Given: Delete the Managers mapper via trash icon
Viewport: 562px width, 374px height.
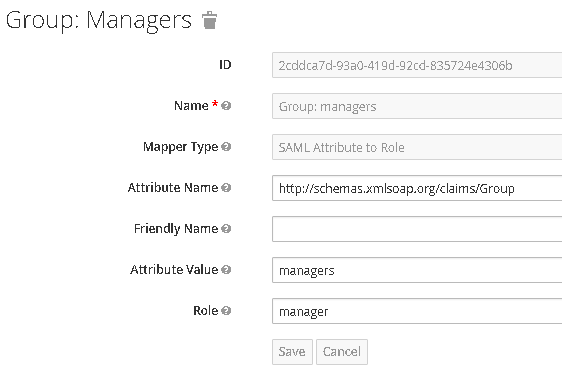Looking at the screenshot, I should pyautogui.click(x=209, y=20).
